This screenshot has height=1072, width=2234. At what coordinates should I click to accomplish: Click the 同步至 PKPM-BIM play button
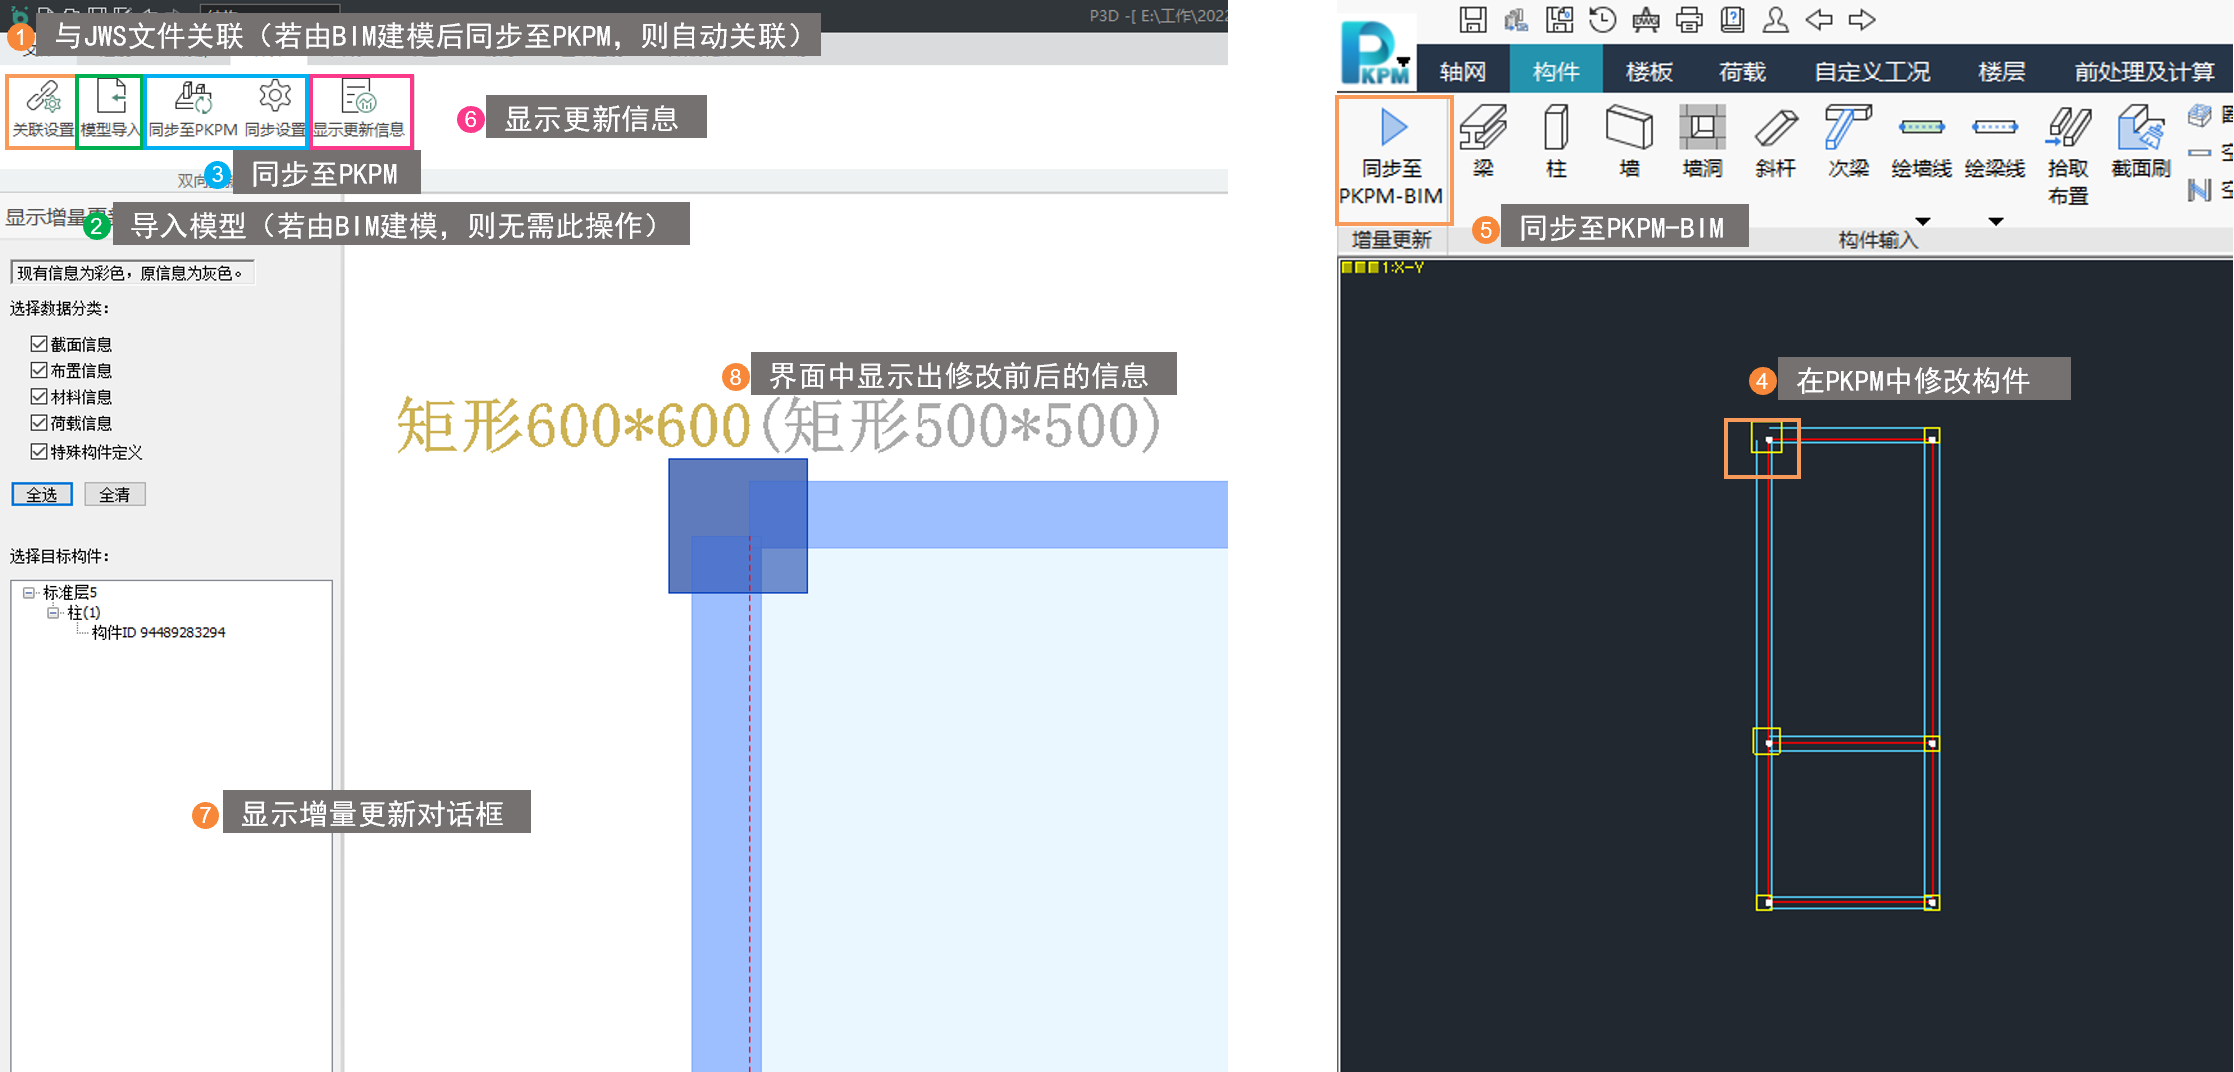tap(1392, 158)
